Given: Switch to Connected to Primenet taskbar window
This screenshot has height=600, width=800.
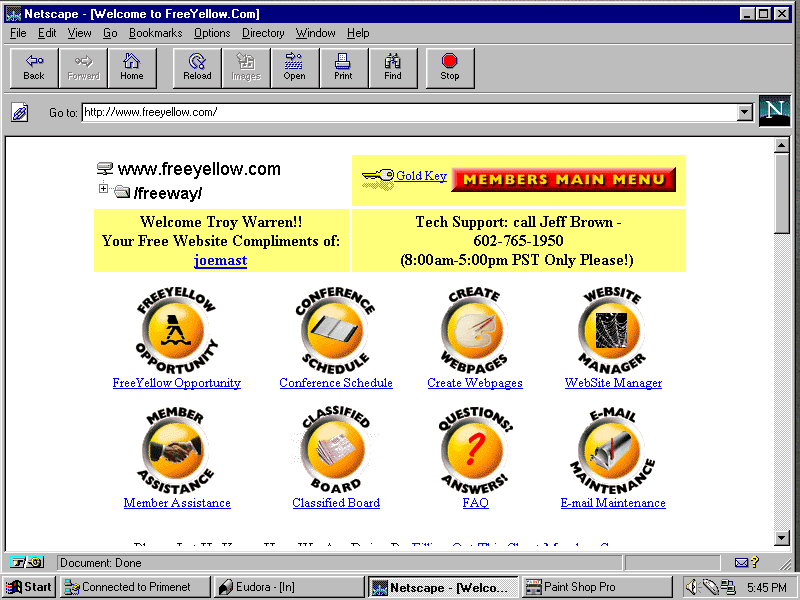Looking at the screenshot, I should 135,587.
